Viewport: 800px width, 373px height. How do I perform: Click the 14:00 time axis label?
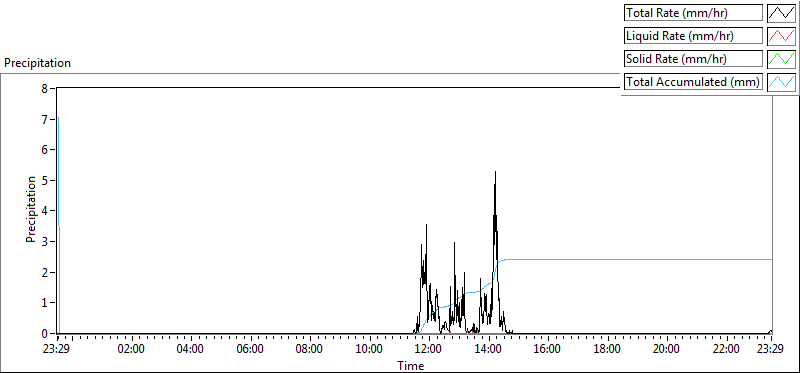point(489,350)
